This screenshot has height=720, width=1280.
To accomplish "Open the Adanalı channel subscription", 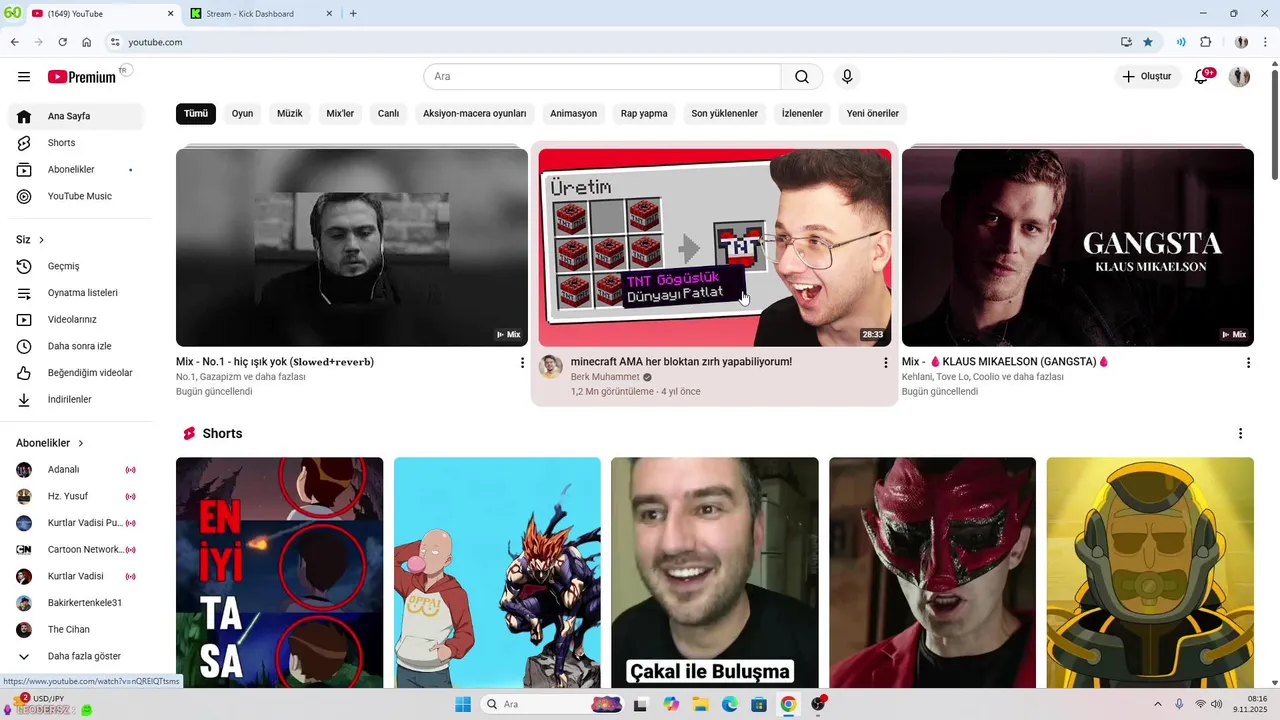I will point(76,470).
